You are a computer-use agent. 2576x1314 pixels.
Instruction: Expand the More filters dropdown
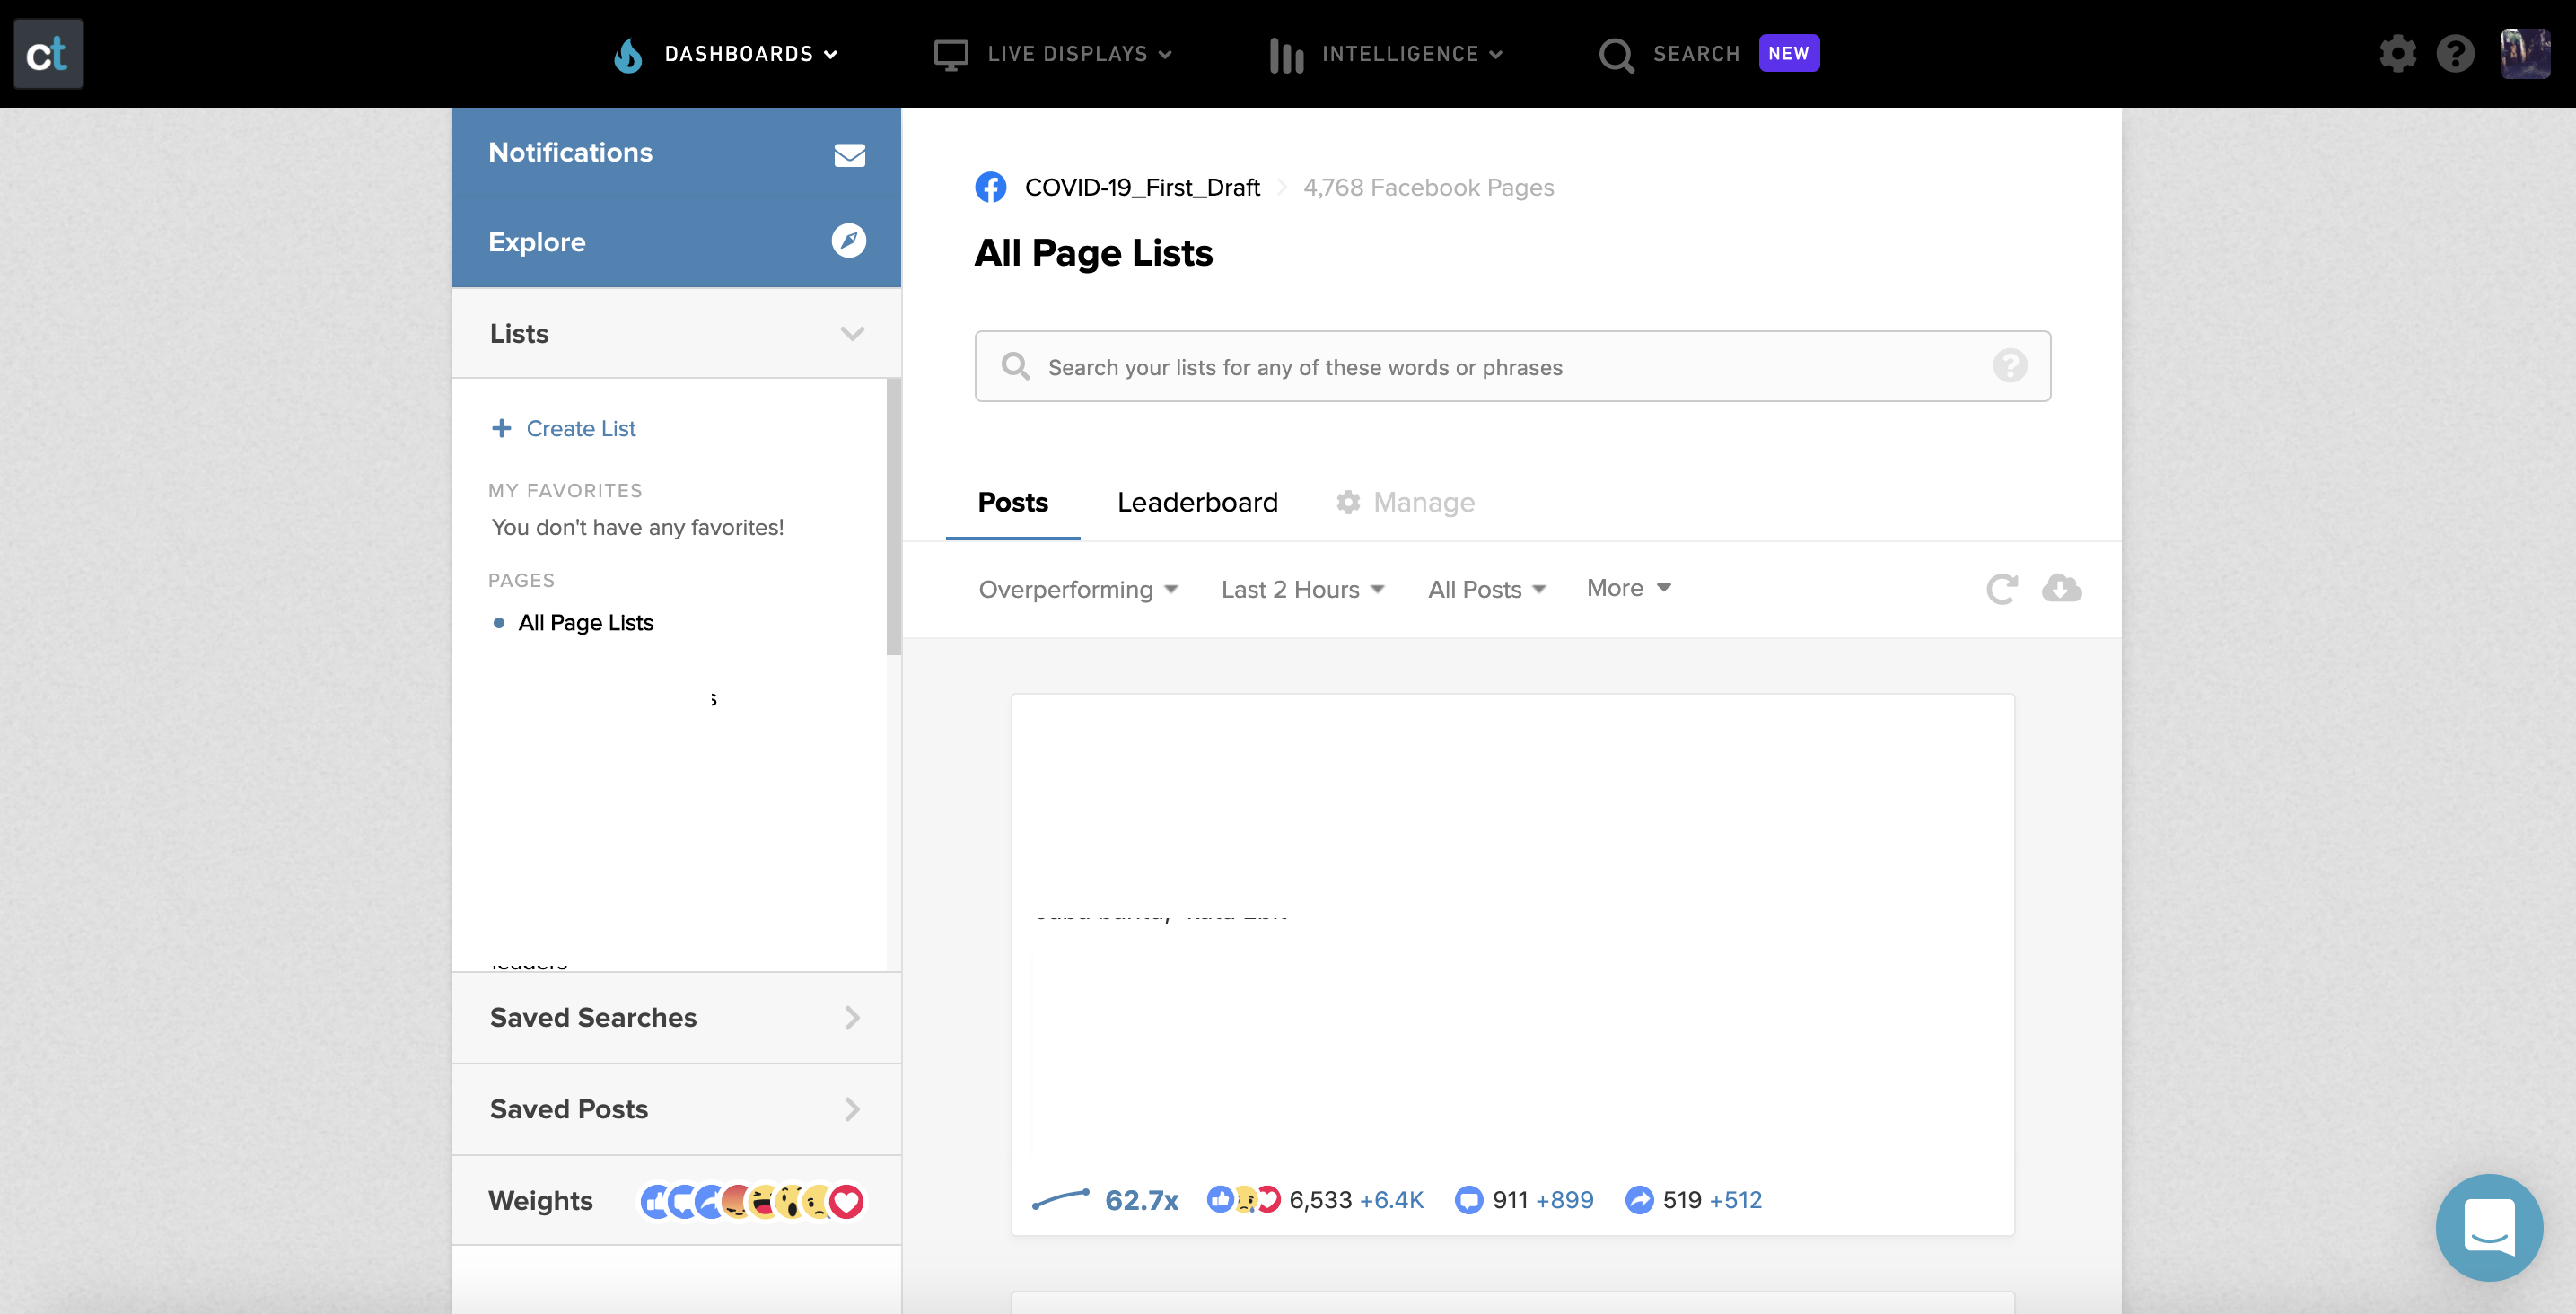pos(1628,588)
